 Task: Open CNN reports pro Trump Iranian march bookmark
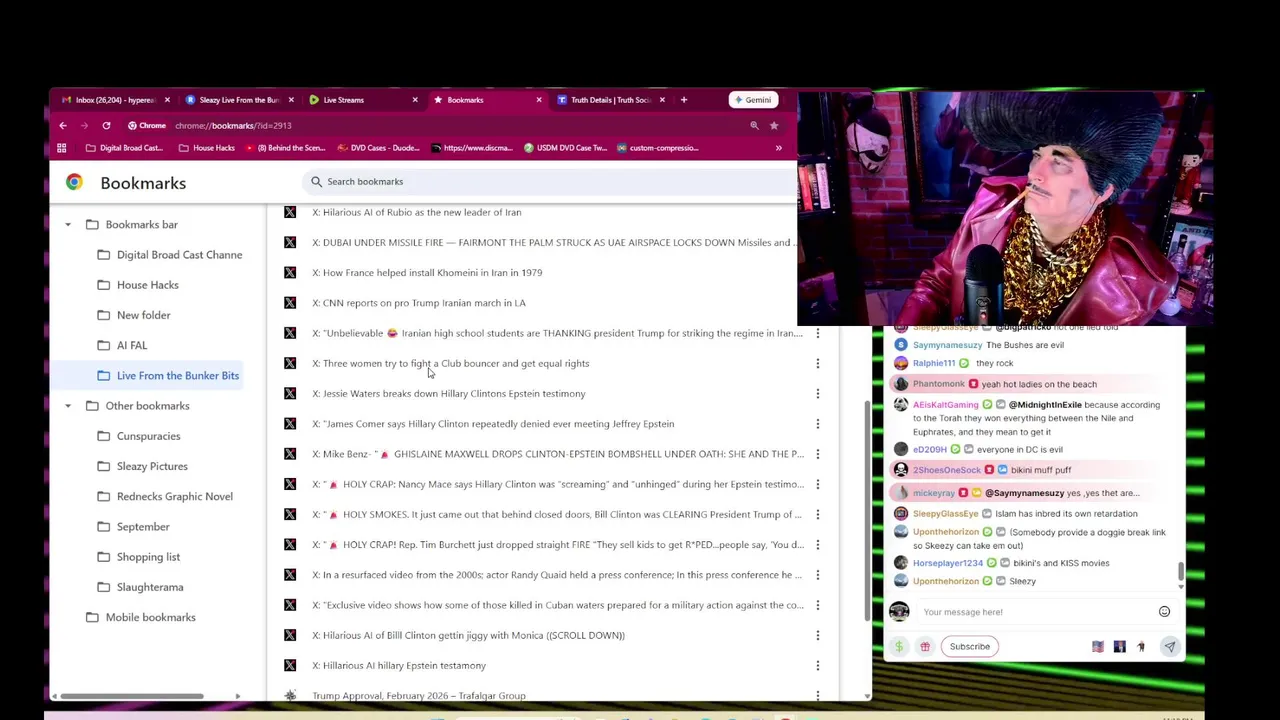[x=418, y=303]
